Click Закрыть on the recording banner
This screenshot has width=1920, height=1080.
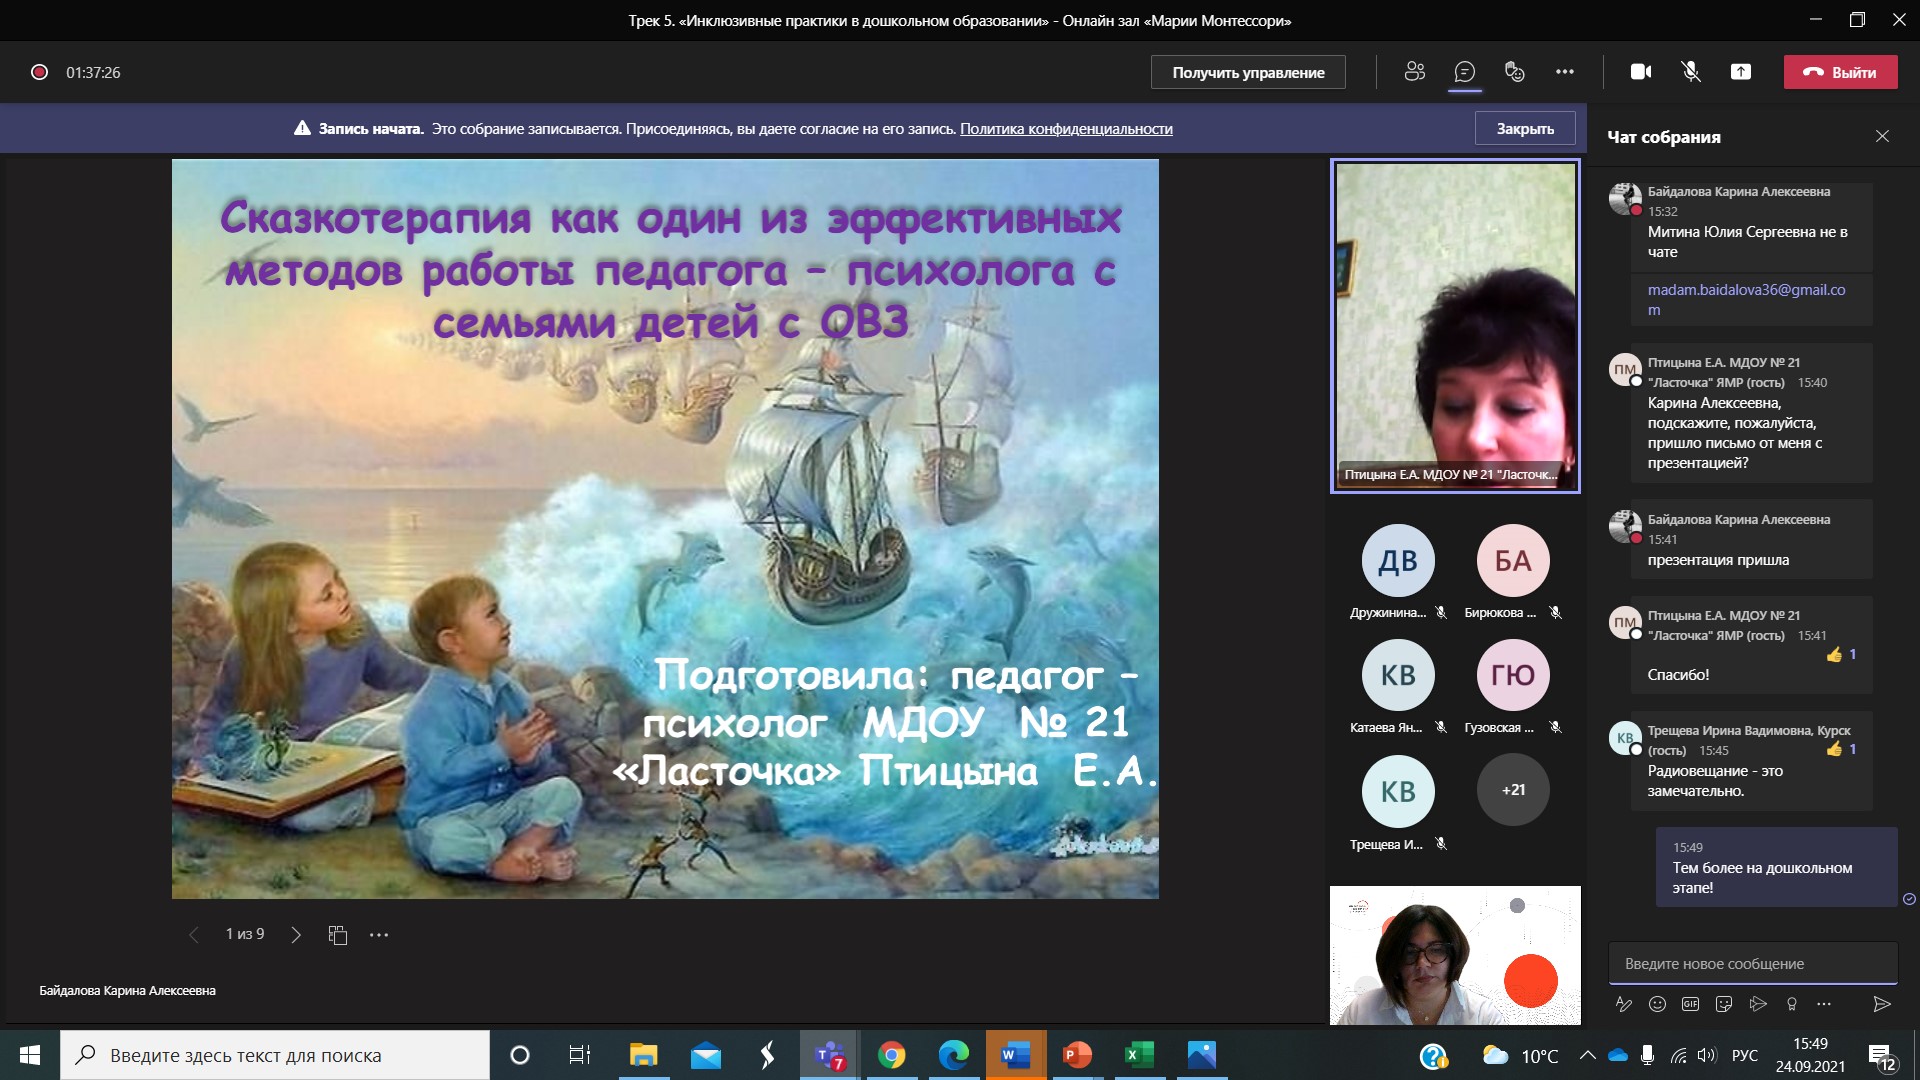1525,129
